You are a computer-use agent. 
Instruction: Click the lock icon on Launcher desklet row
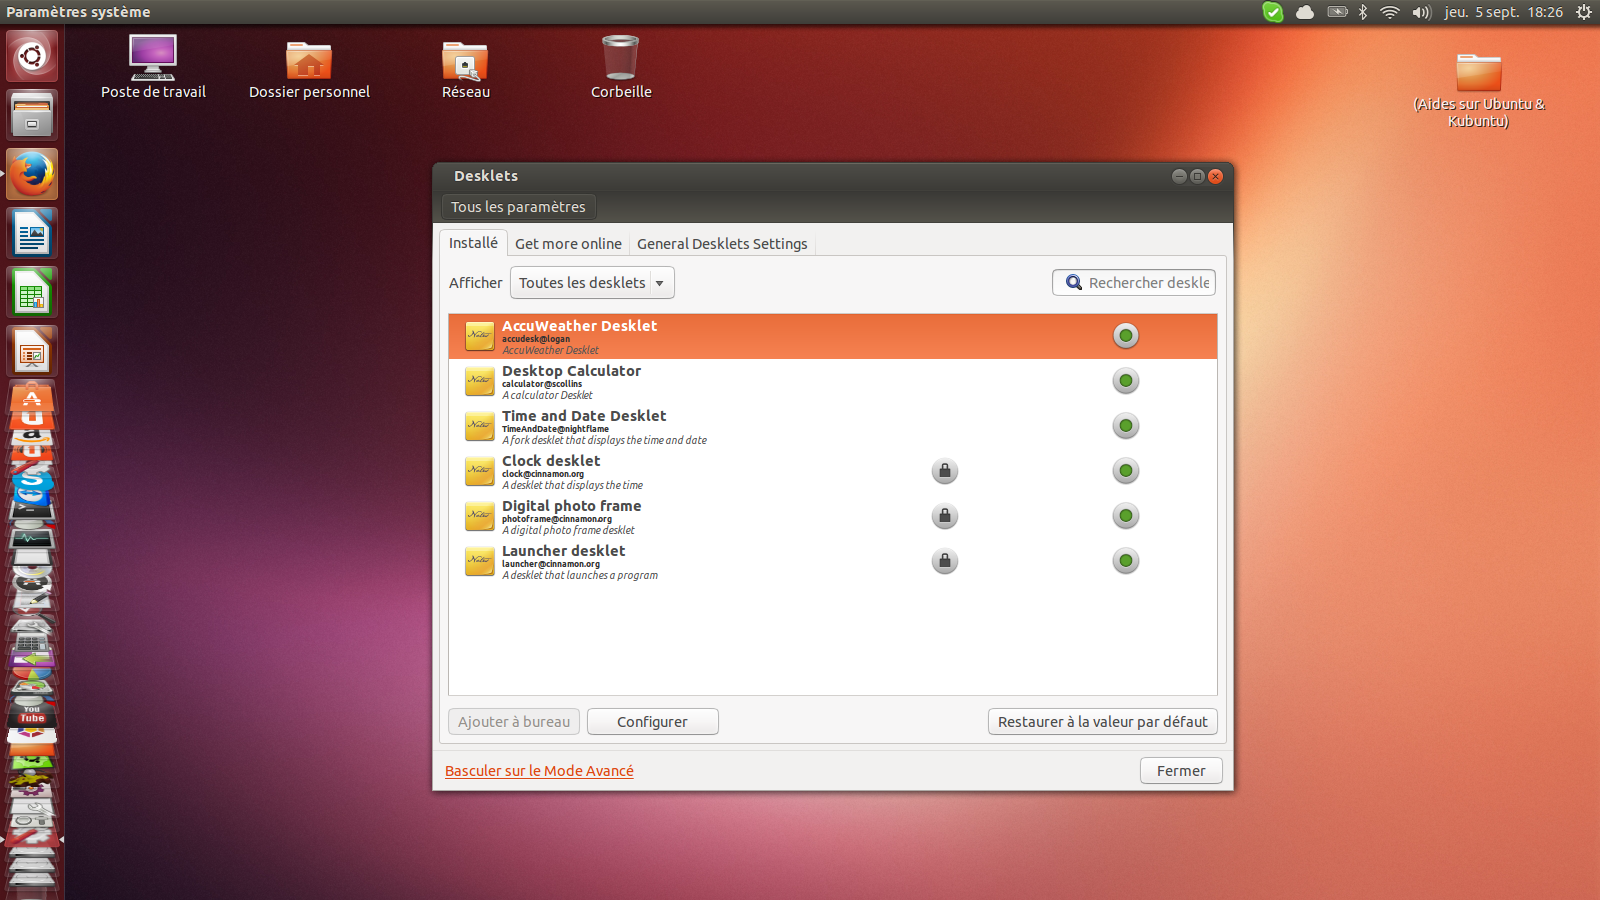[x=945, y=561]
